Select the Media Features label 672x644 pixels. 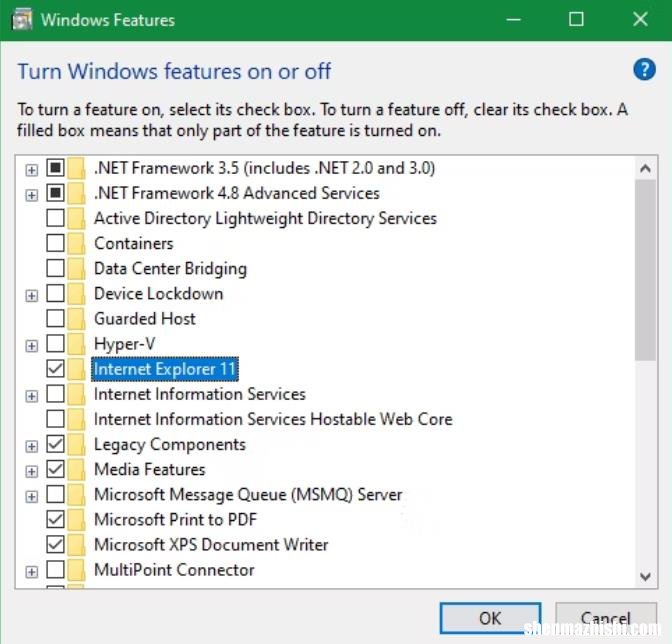(x=150, y=470)
